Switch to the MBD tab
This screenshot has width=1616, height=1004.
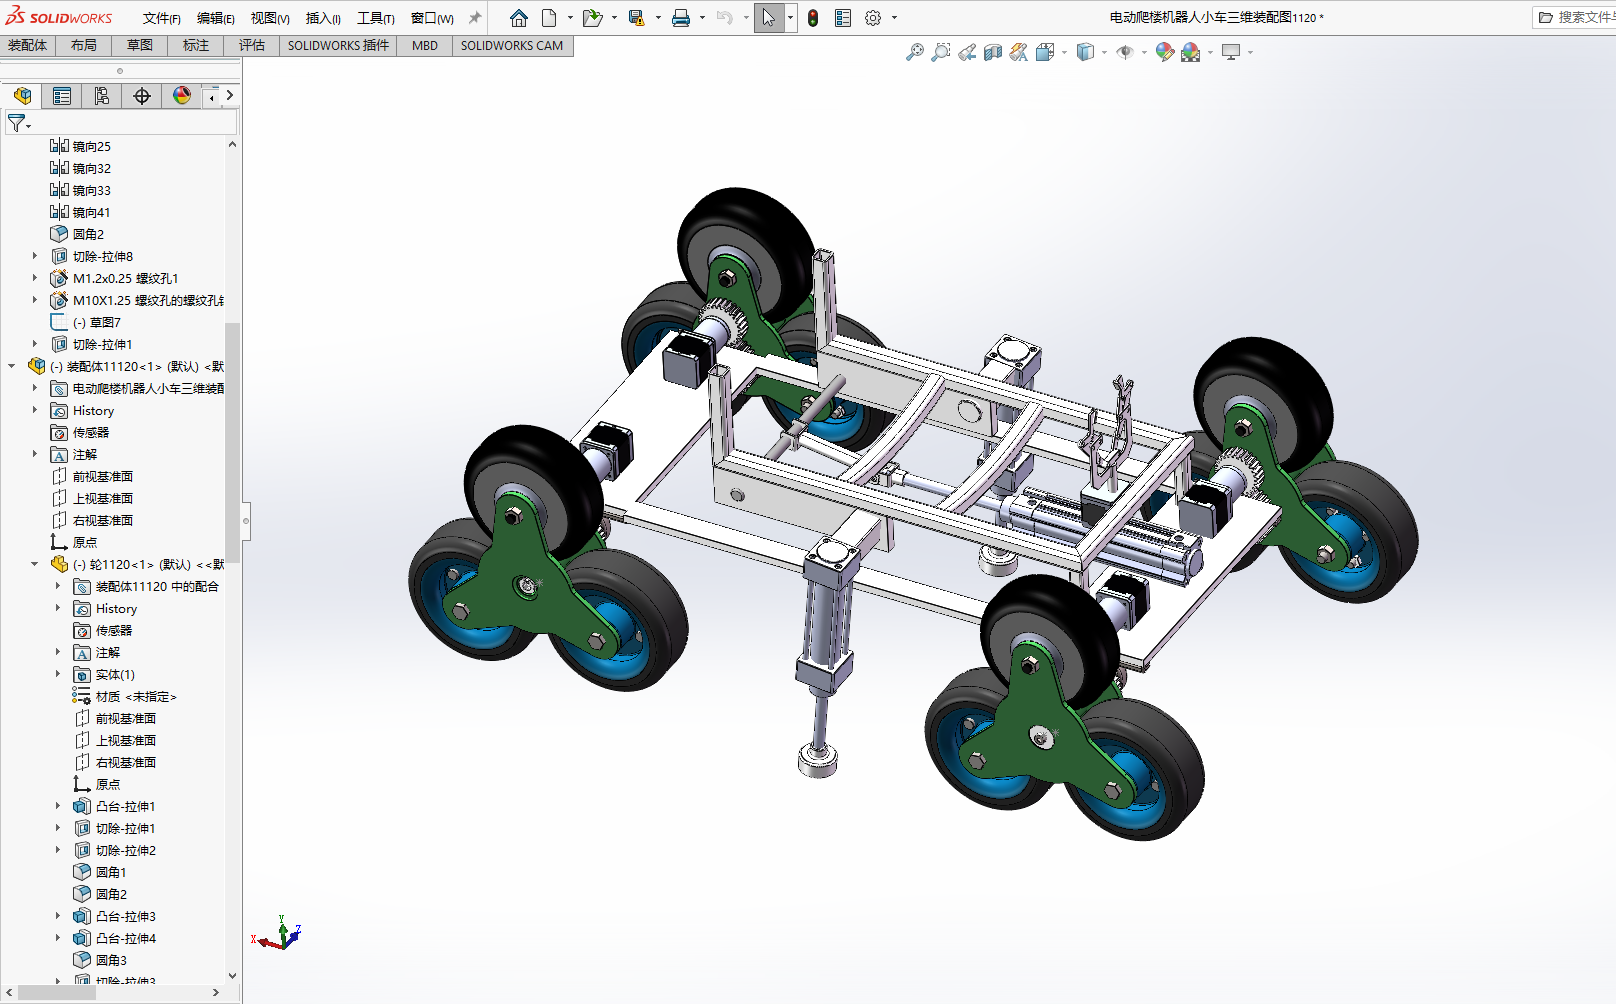[425, 46]
